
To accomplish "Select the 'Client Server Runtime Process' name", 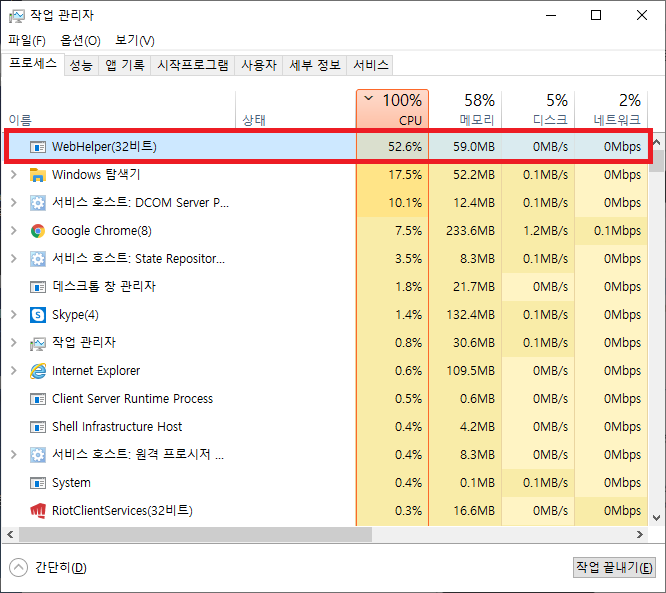I will click(133, 399).
